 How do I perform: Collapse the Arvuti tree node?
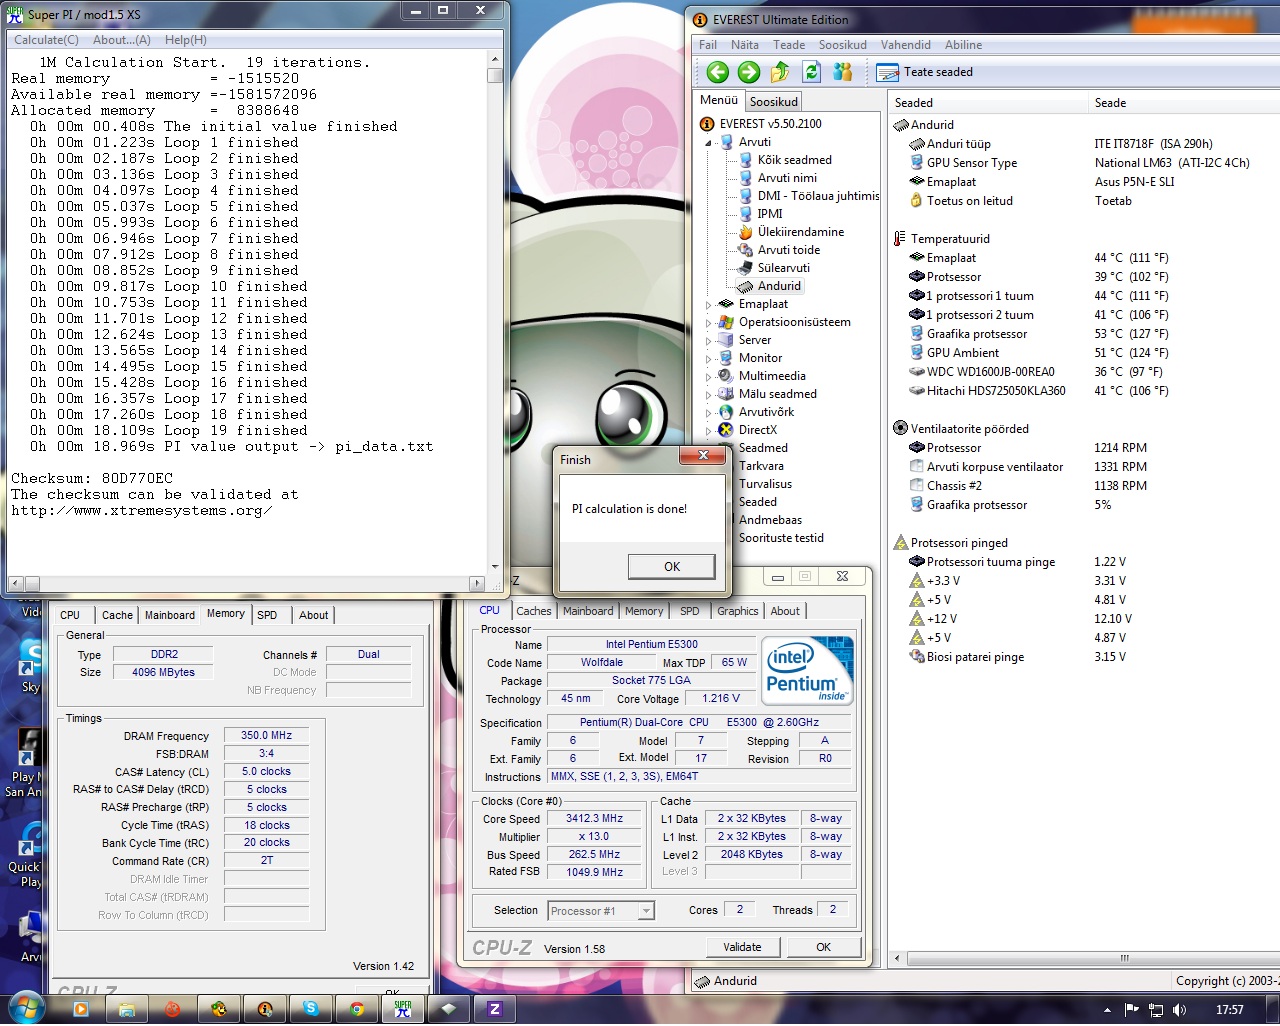tap(708, 143)
